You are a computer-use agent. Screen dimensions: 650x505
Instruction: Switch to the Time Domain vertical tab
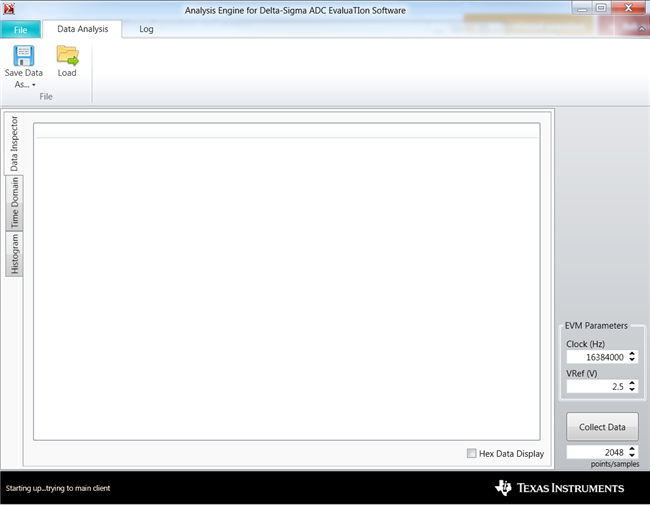pyautogui.click(x=15, y=203)
